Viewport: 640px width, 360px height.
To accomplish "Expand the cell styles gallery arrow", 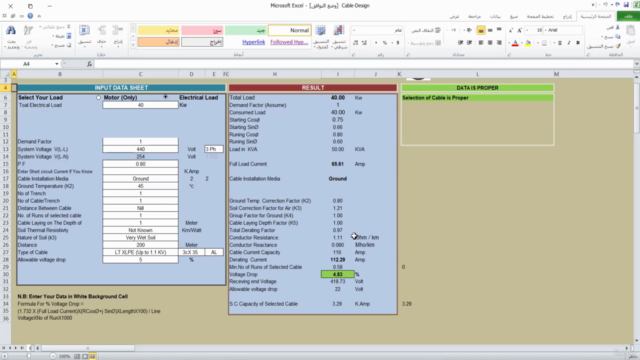I will pyautogui.click(x=133, y=44).
